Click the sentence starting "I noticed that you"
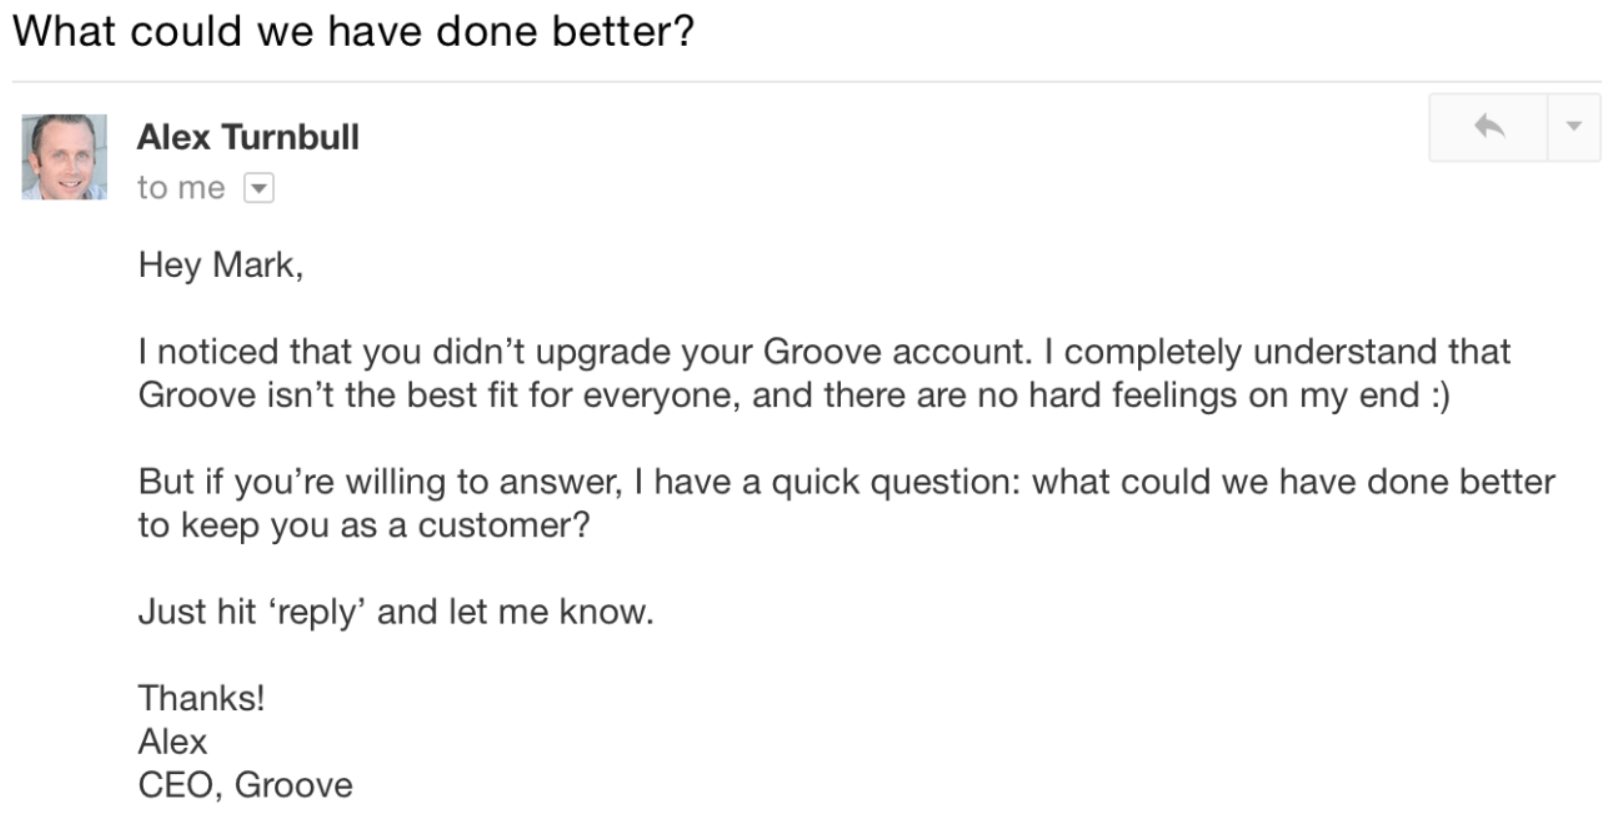Screen dimensions: 1618x834 [584, 352]
